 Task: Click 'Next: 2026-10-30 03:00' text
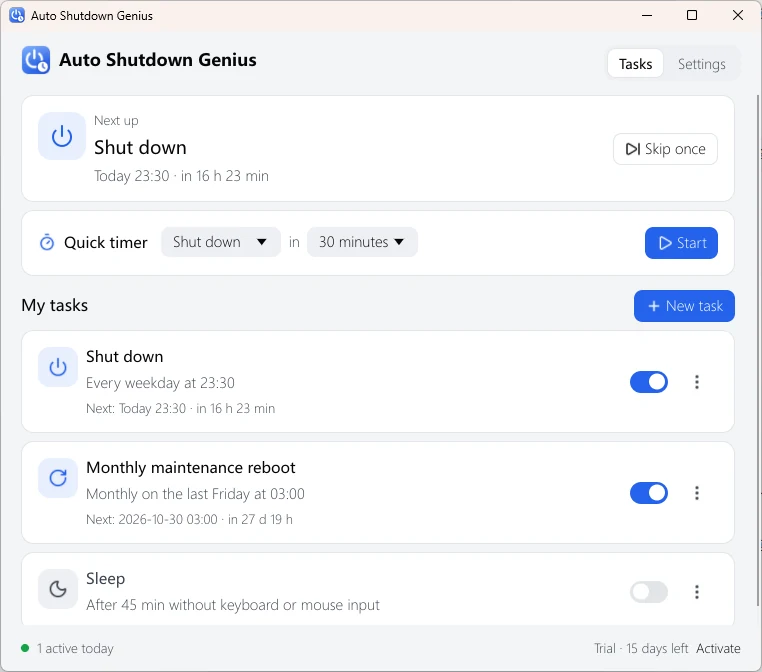coord(152,519)
